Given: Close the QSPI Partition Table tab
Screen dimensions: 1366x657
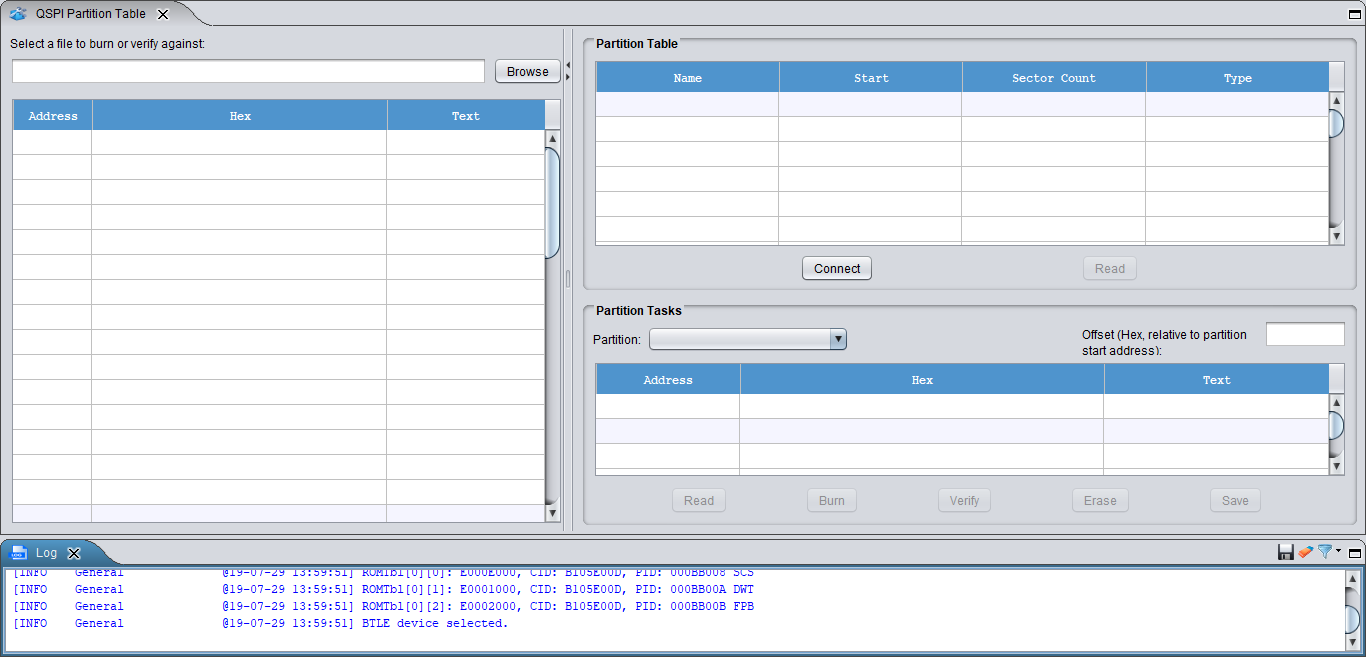Looking at the screenshot, I should (x=163, y=14).
